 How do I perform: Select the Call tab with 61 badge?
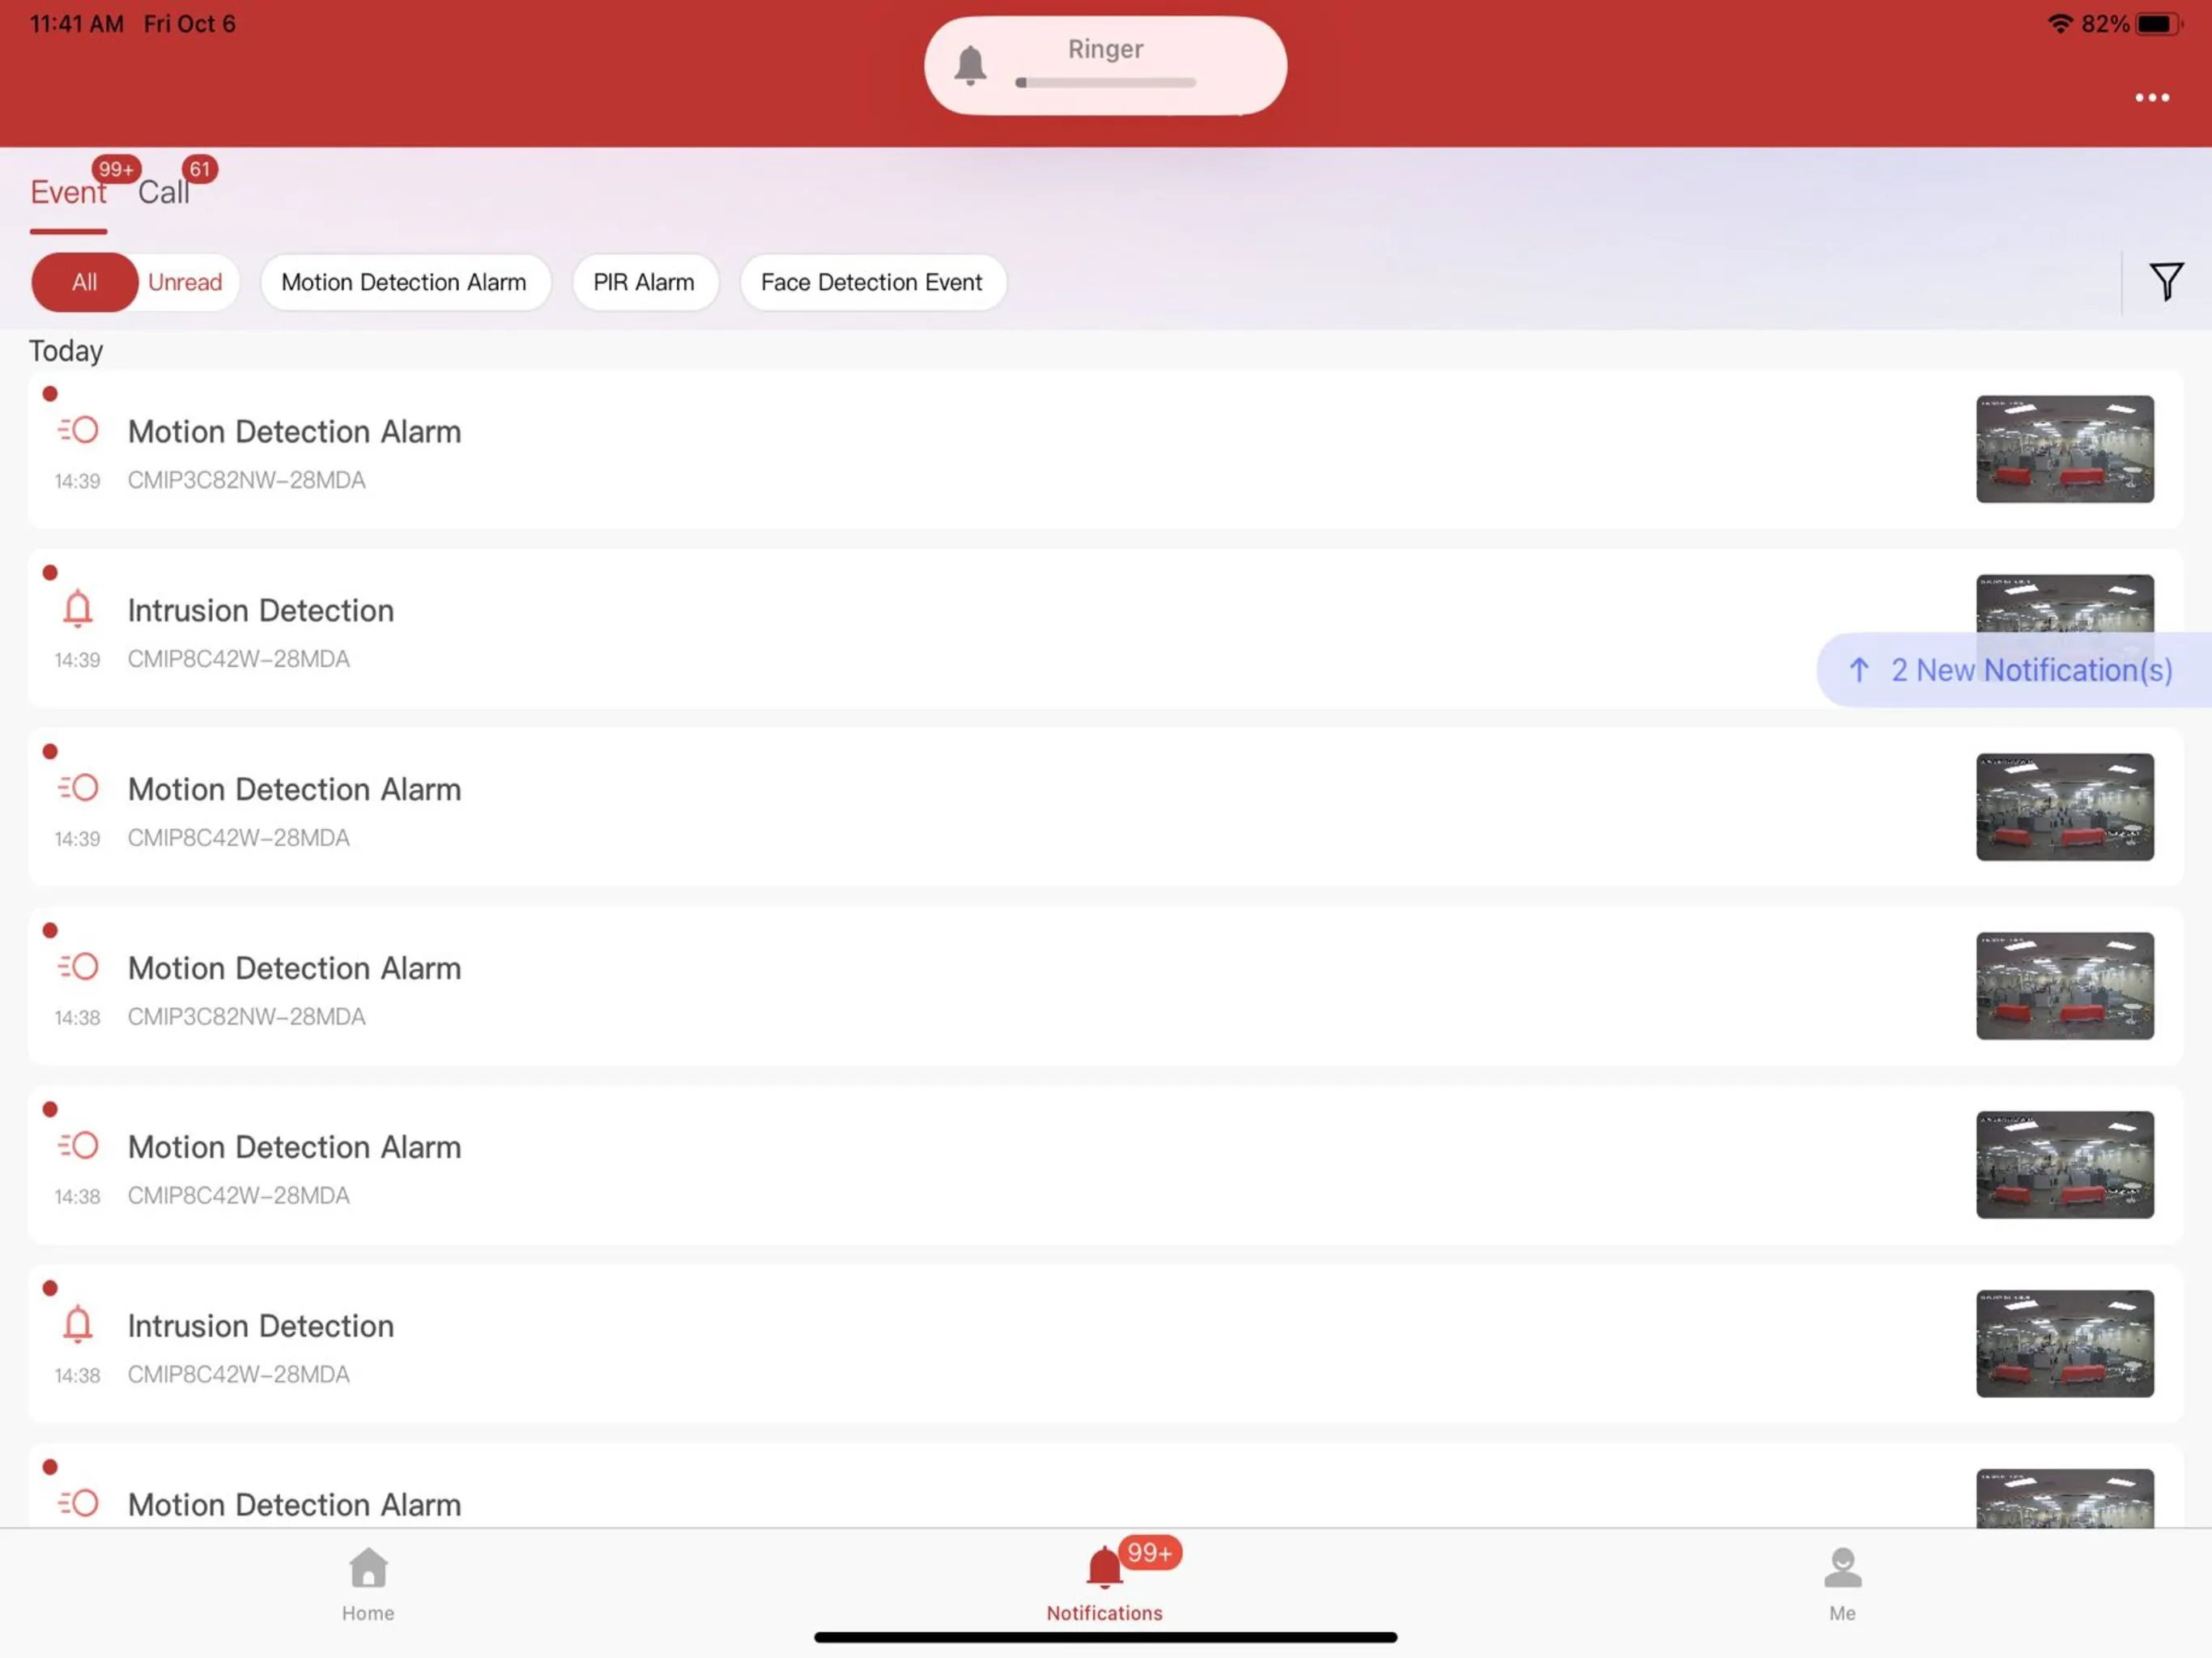164,192
